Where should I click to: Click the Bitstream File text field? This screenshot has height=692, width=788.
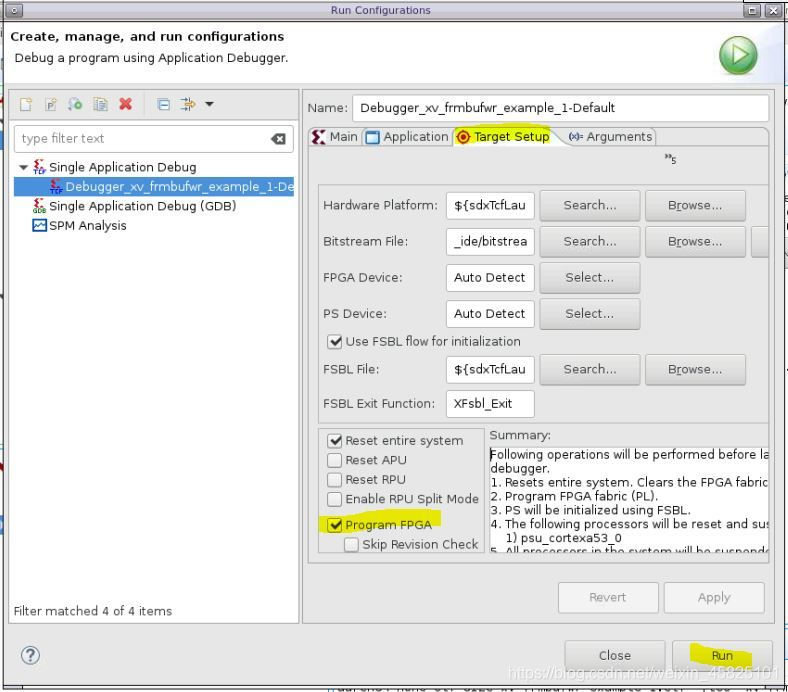point(490,242)
